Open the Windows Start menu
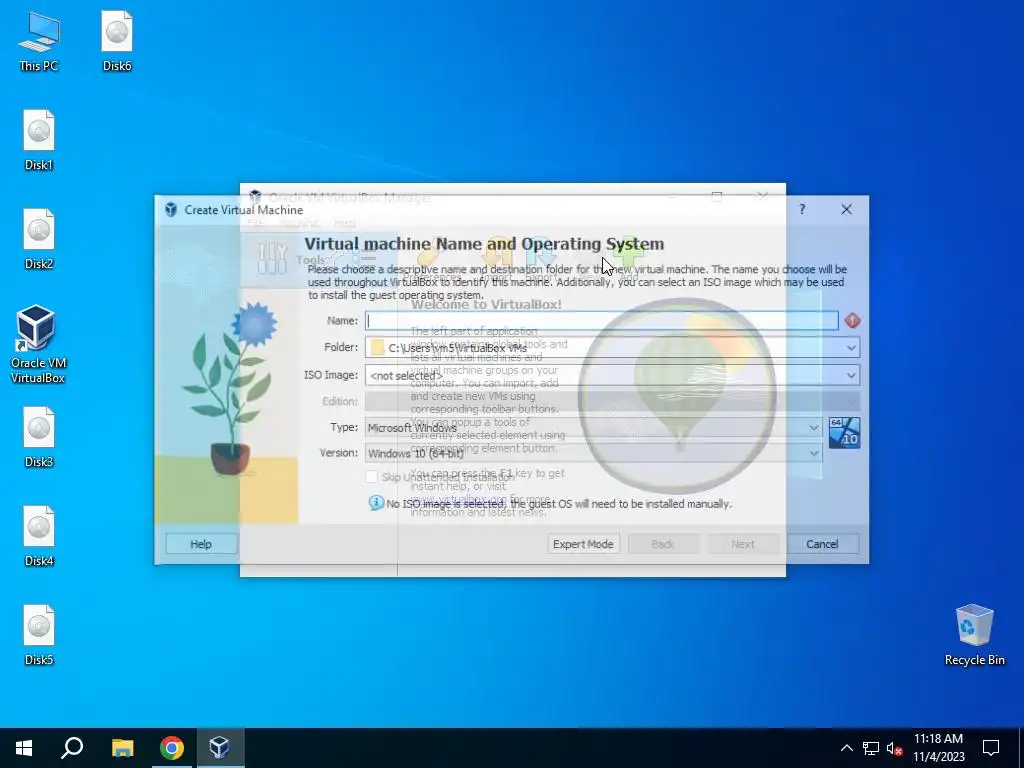The image size is (1024, 768). point(24,748)
